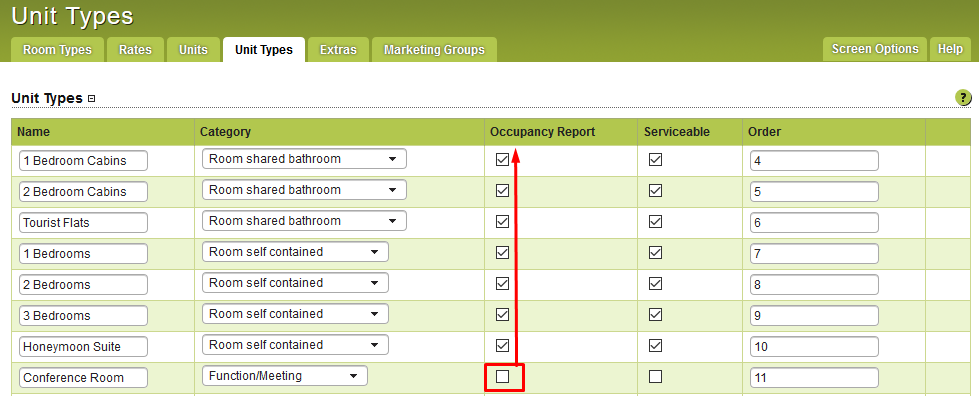Viewport: 979px width, 396px height.
Task: Disable Occupancy Report for Tourist Flats
Action: click(502, 222)
